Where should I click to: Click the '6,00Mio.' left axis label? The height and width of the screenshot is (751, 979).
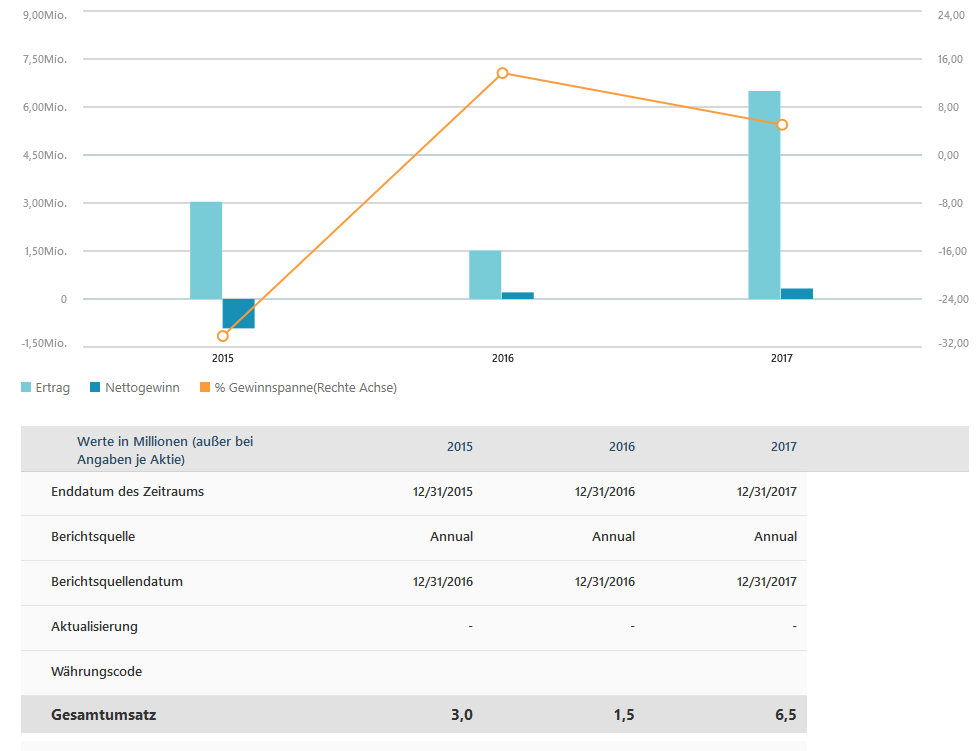click(x=45, y=107)
